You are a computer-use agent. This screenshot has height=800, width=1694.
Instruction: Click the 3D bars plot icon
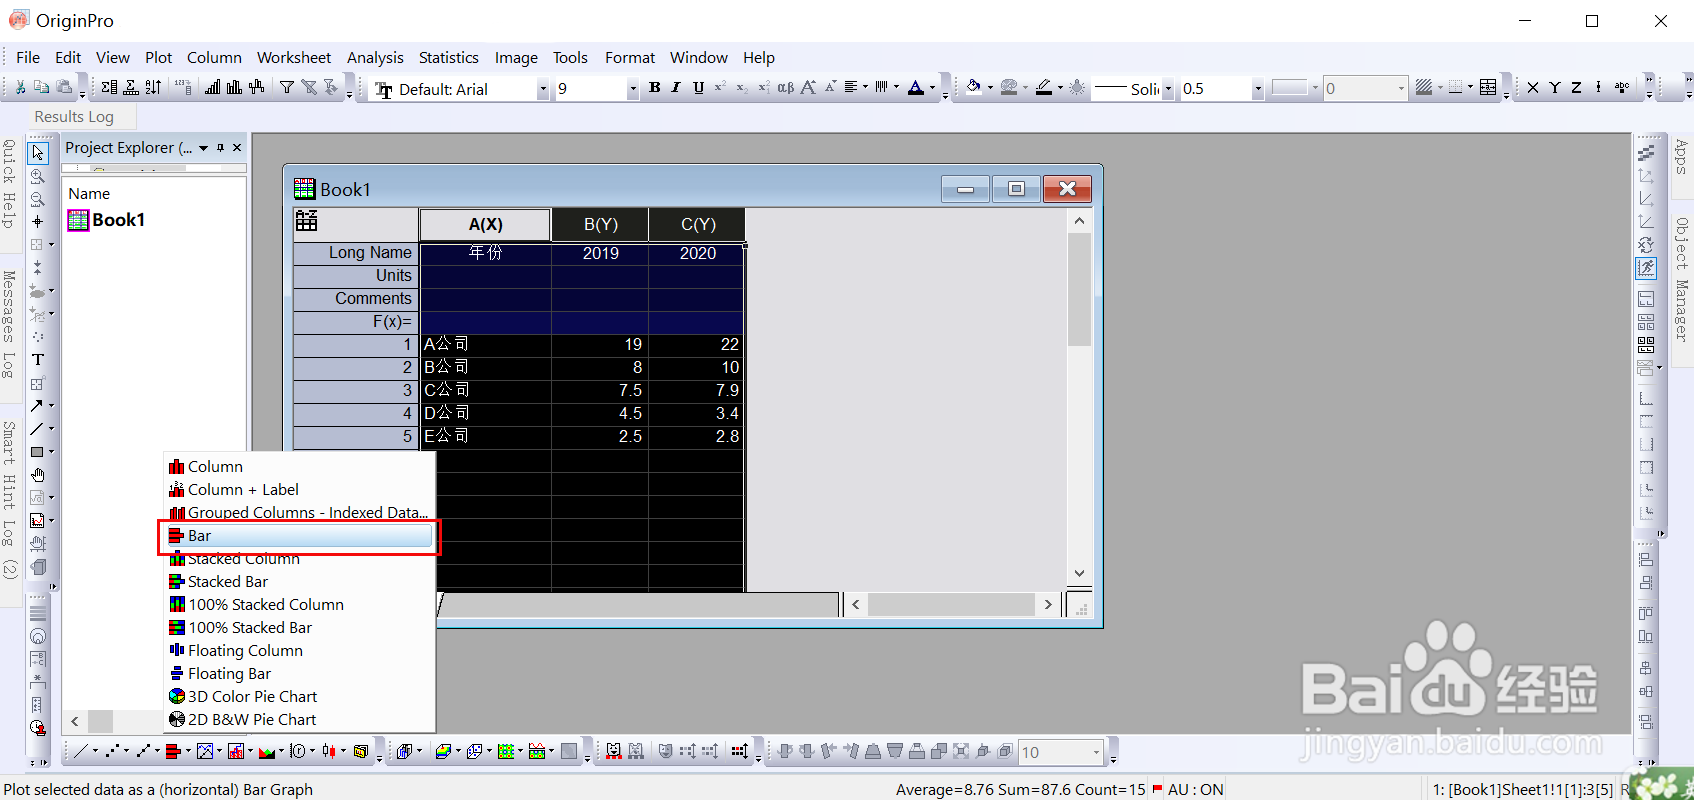click(x=404, y=751)
